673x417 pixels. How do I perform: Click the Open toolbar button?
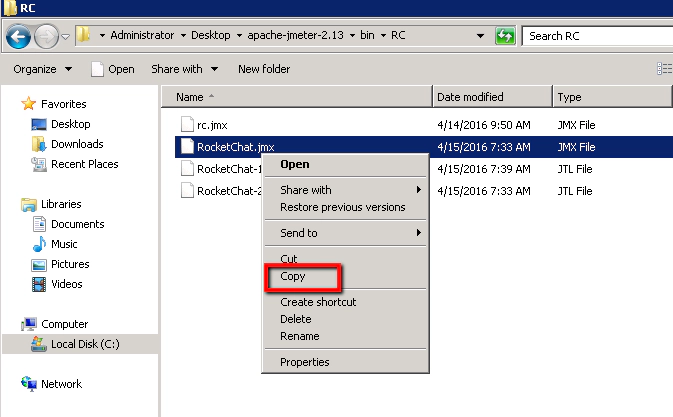(x=112, y=69)
